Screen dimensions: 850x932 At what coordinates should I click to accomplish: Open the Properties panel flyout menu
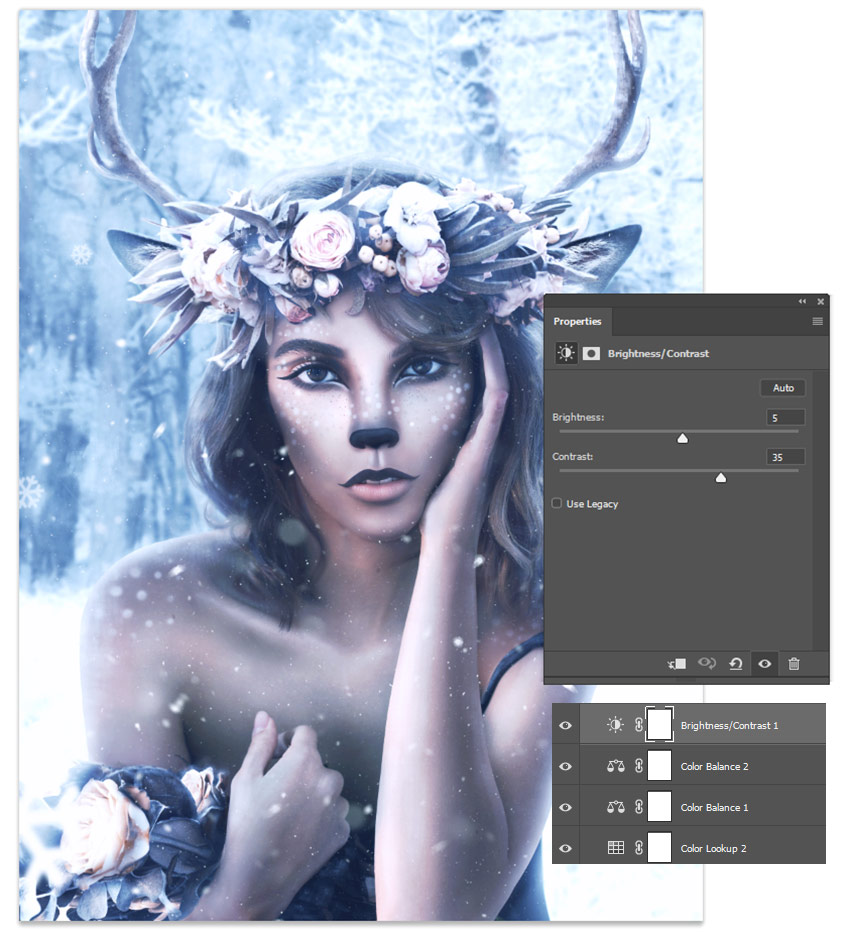pos(818,322)
